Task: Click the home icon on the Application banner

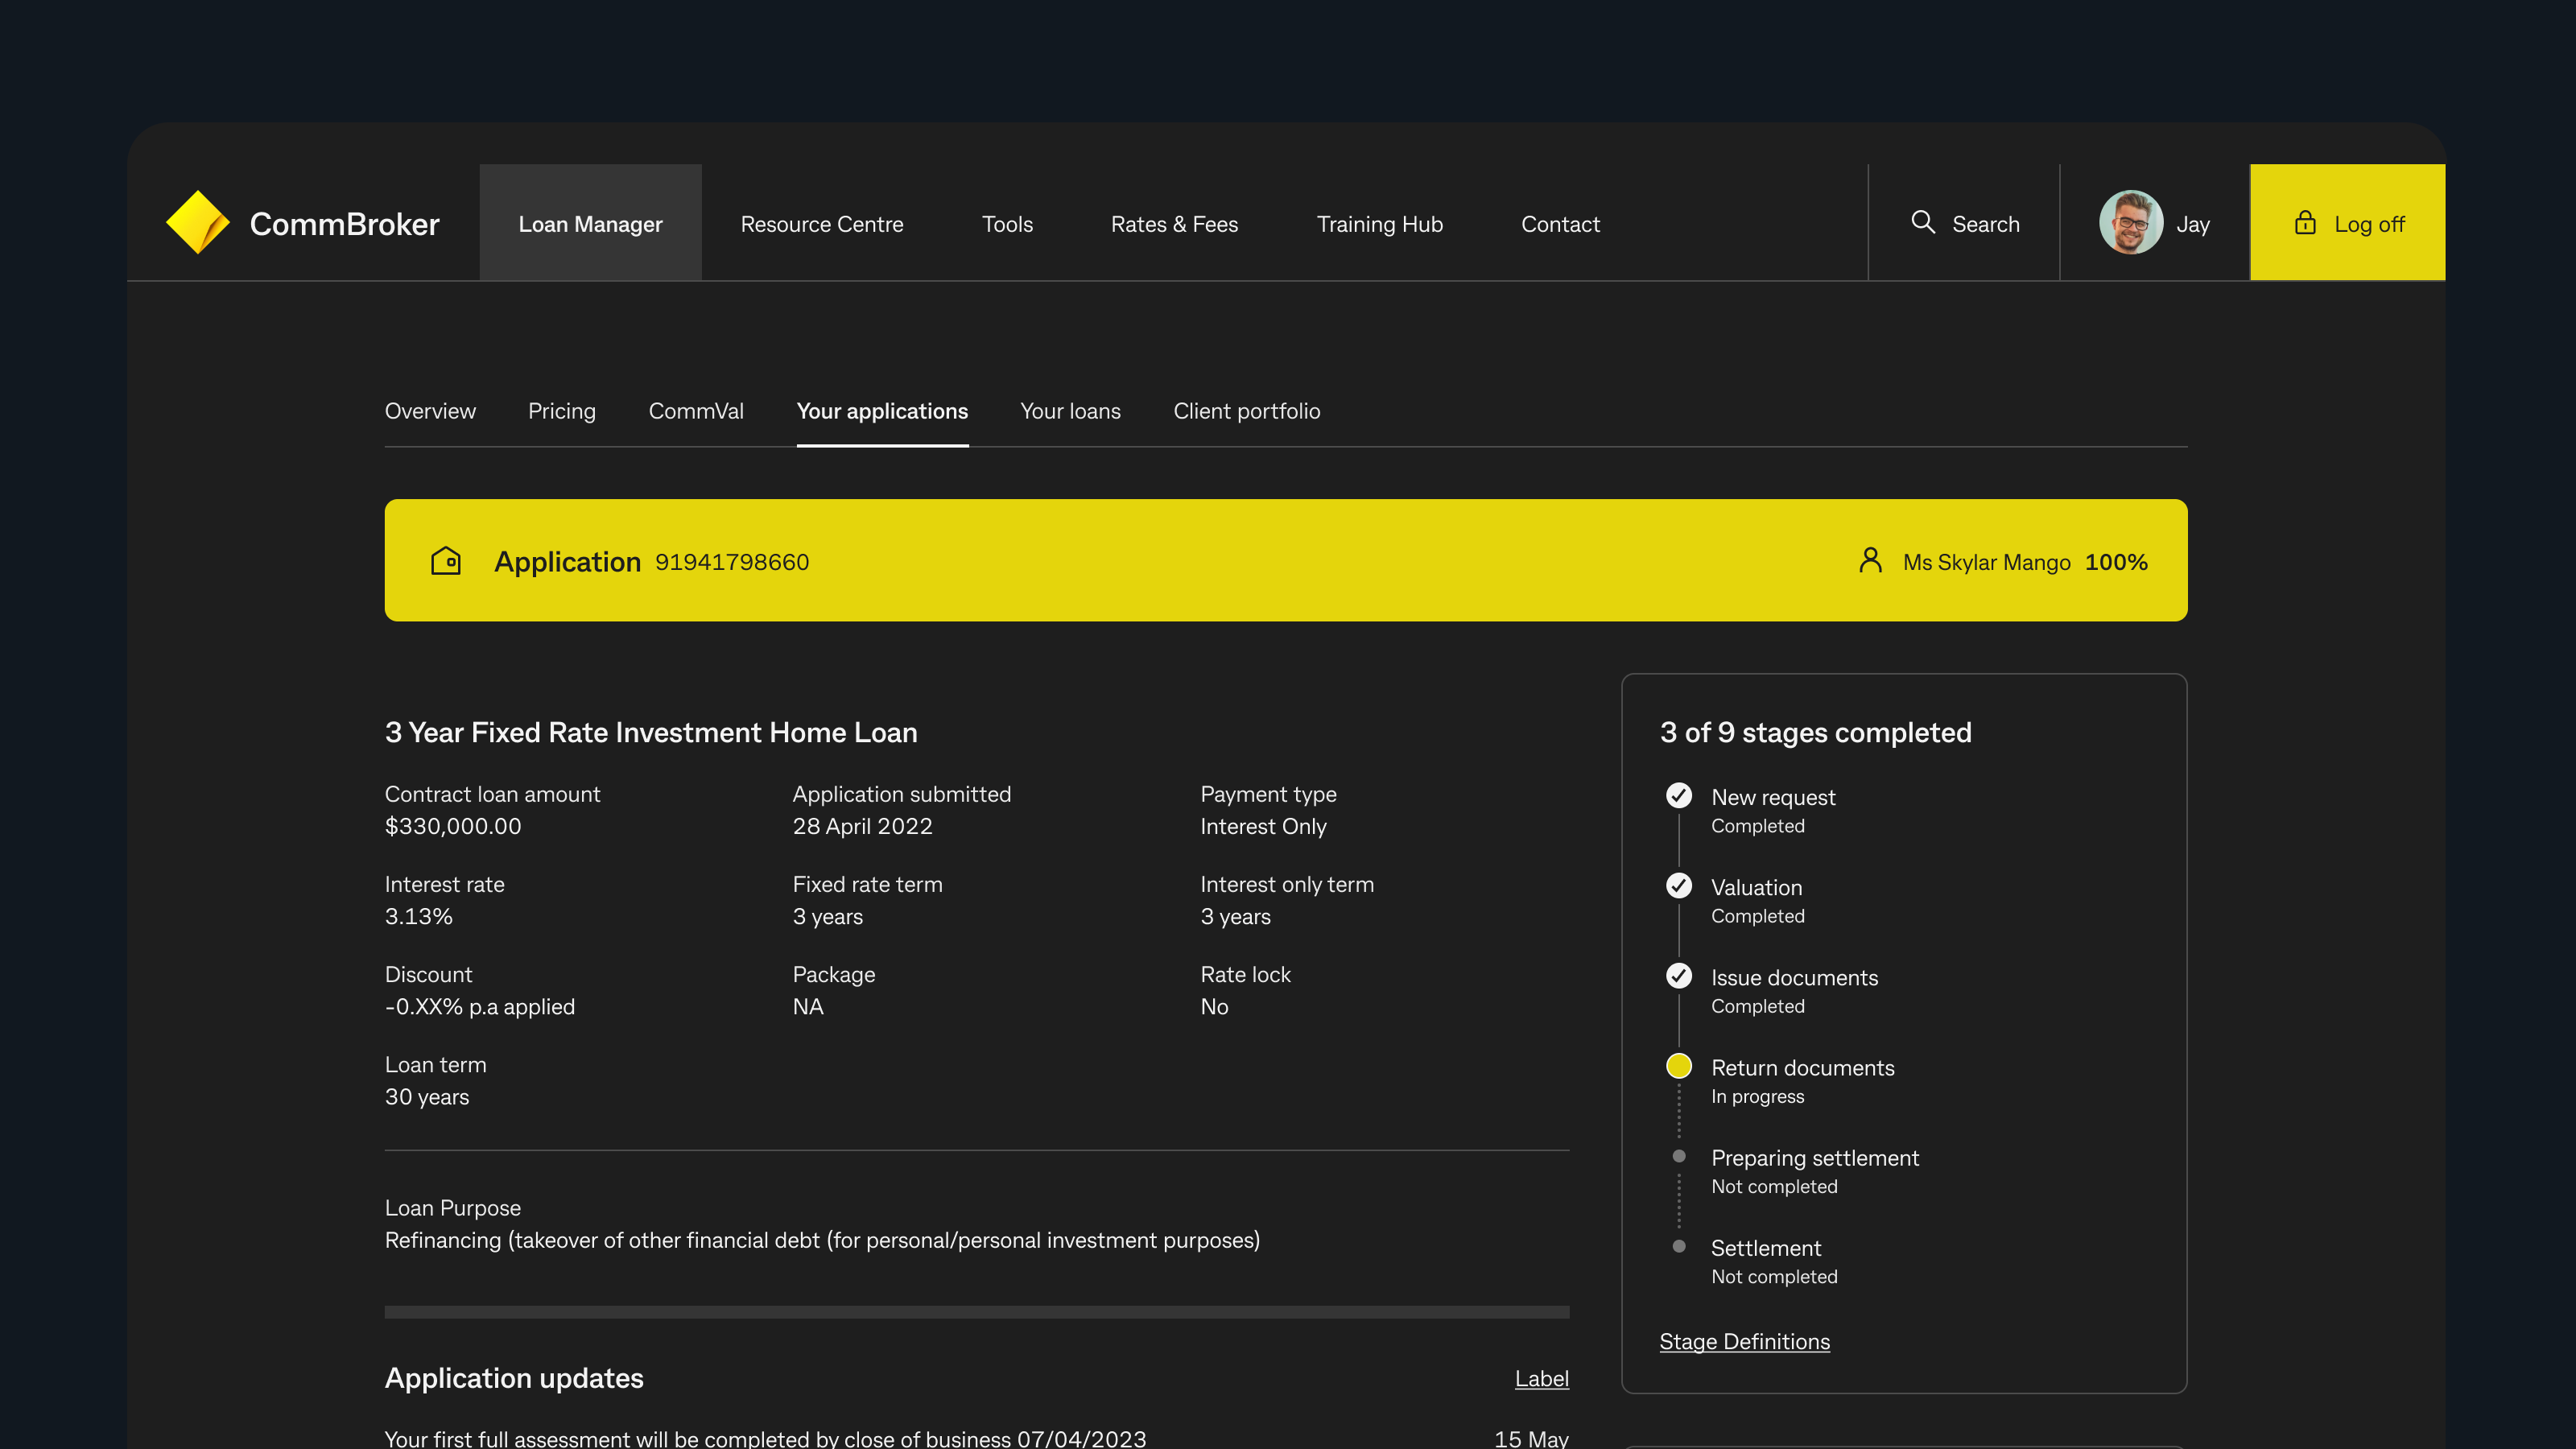Action: tap(446, 560)
